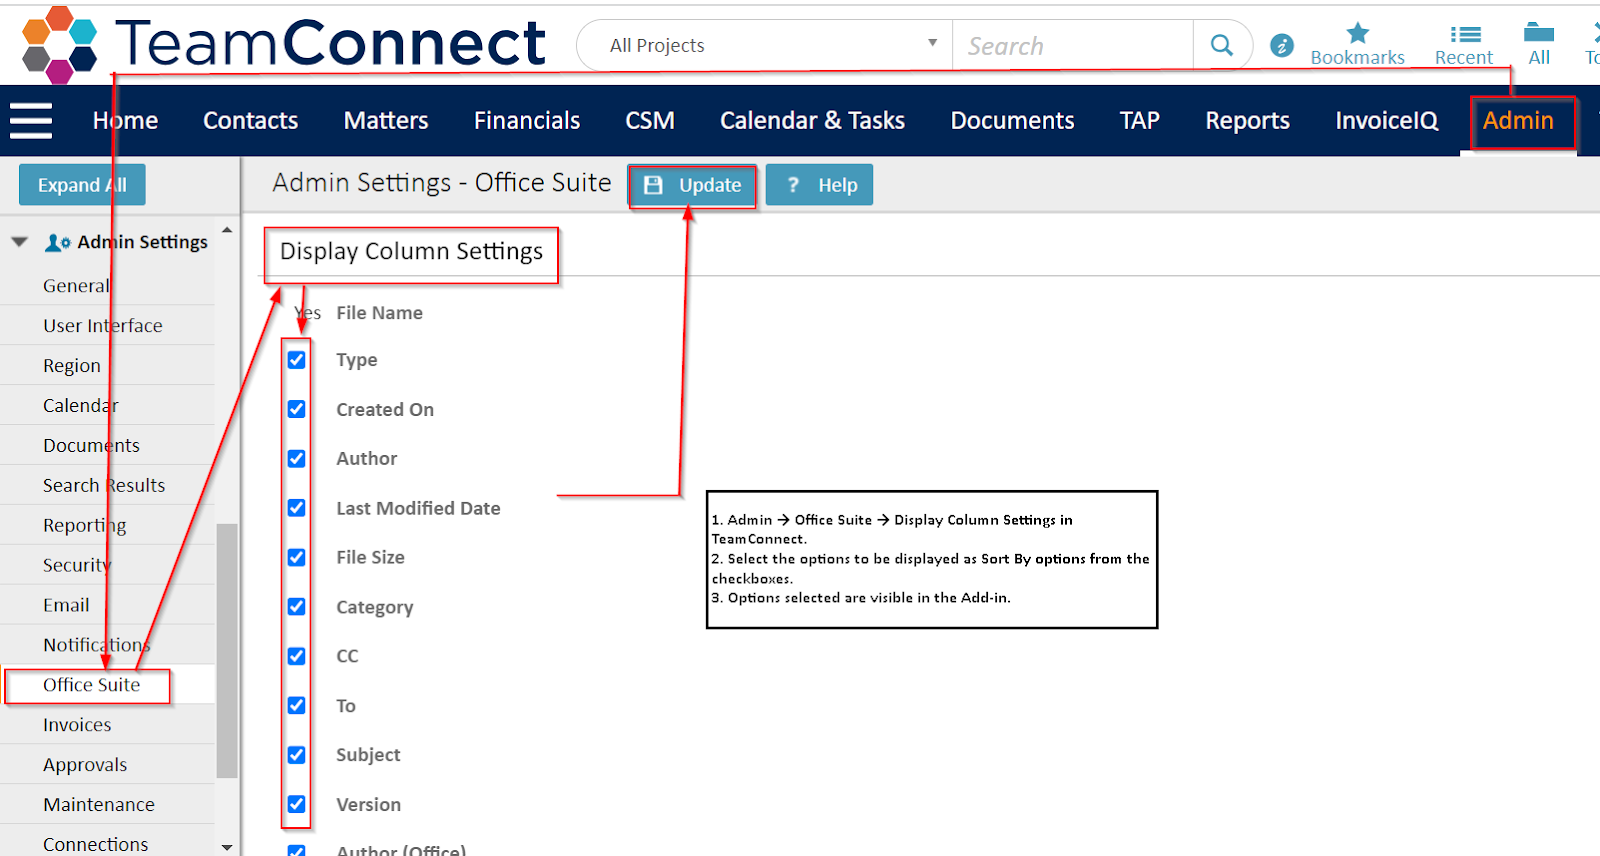Open Documents in sidebar settings

(91, 446)
